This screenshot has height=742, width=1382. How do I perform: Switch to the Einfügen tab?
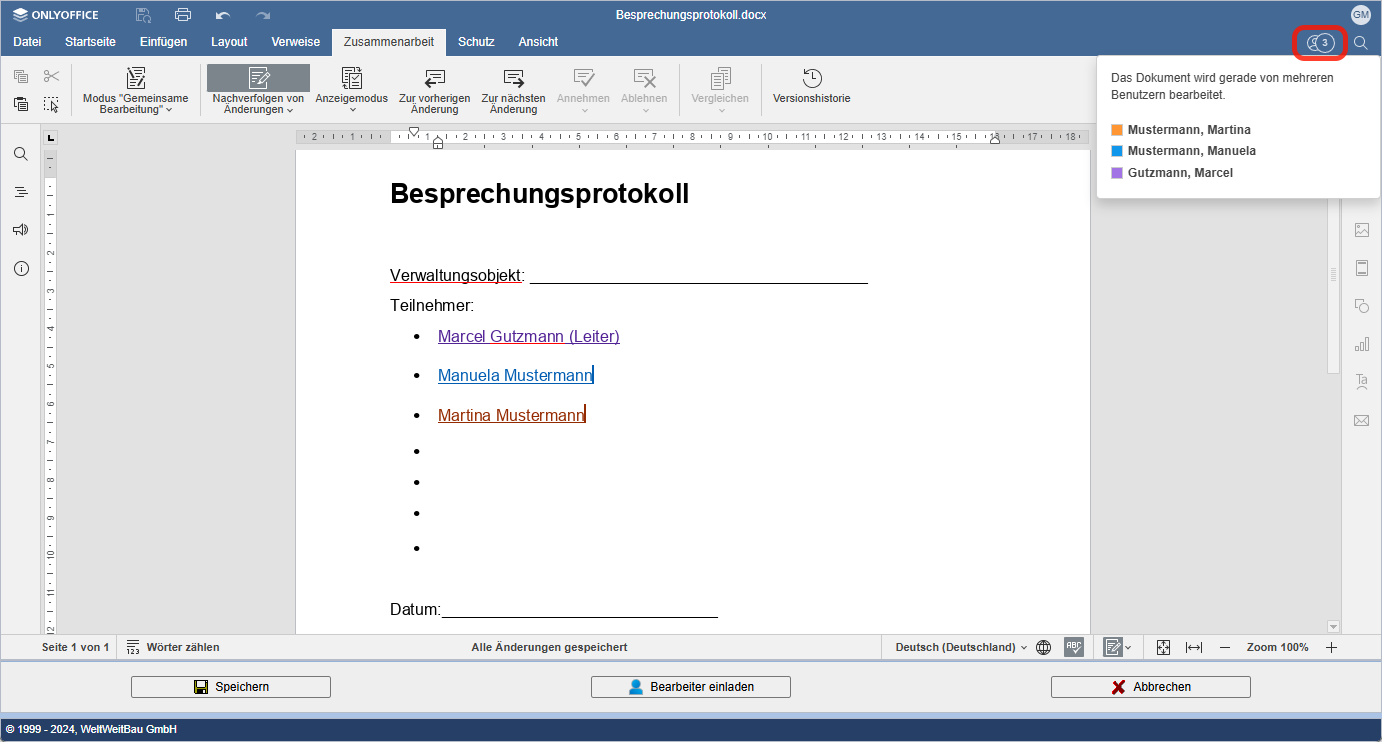coord(163,42)
